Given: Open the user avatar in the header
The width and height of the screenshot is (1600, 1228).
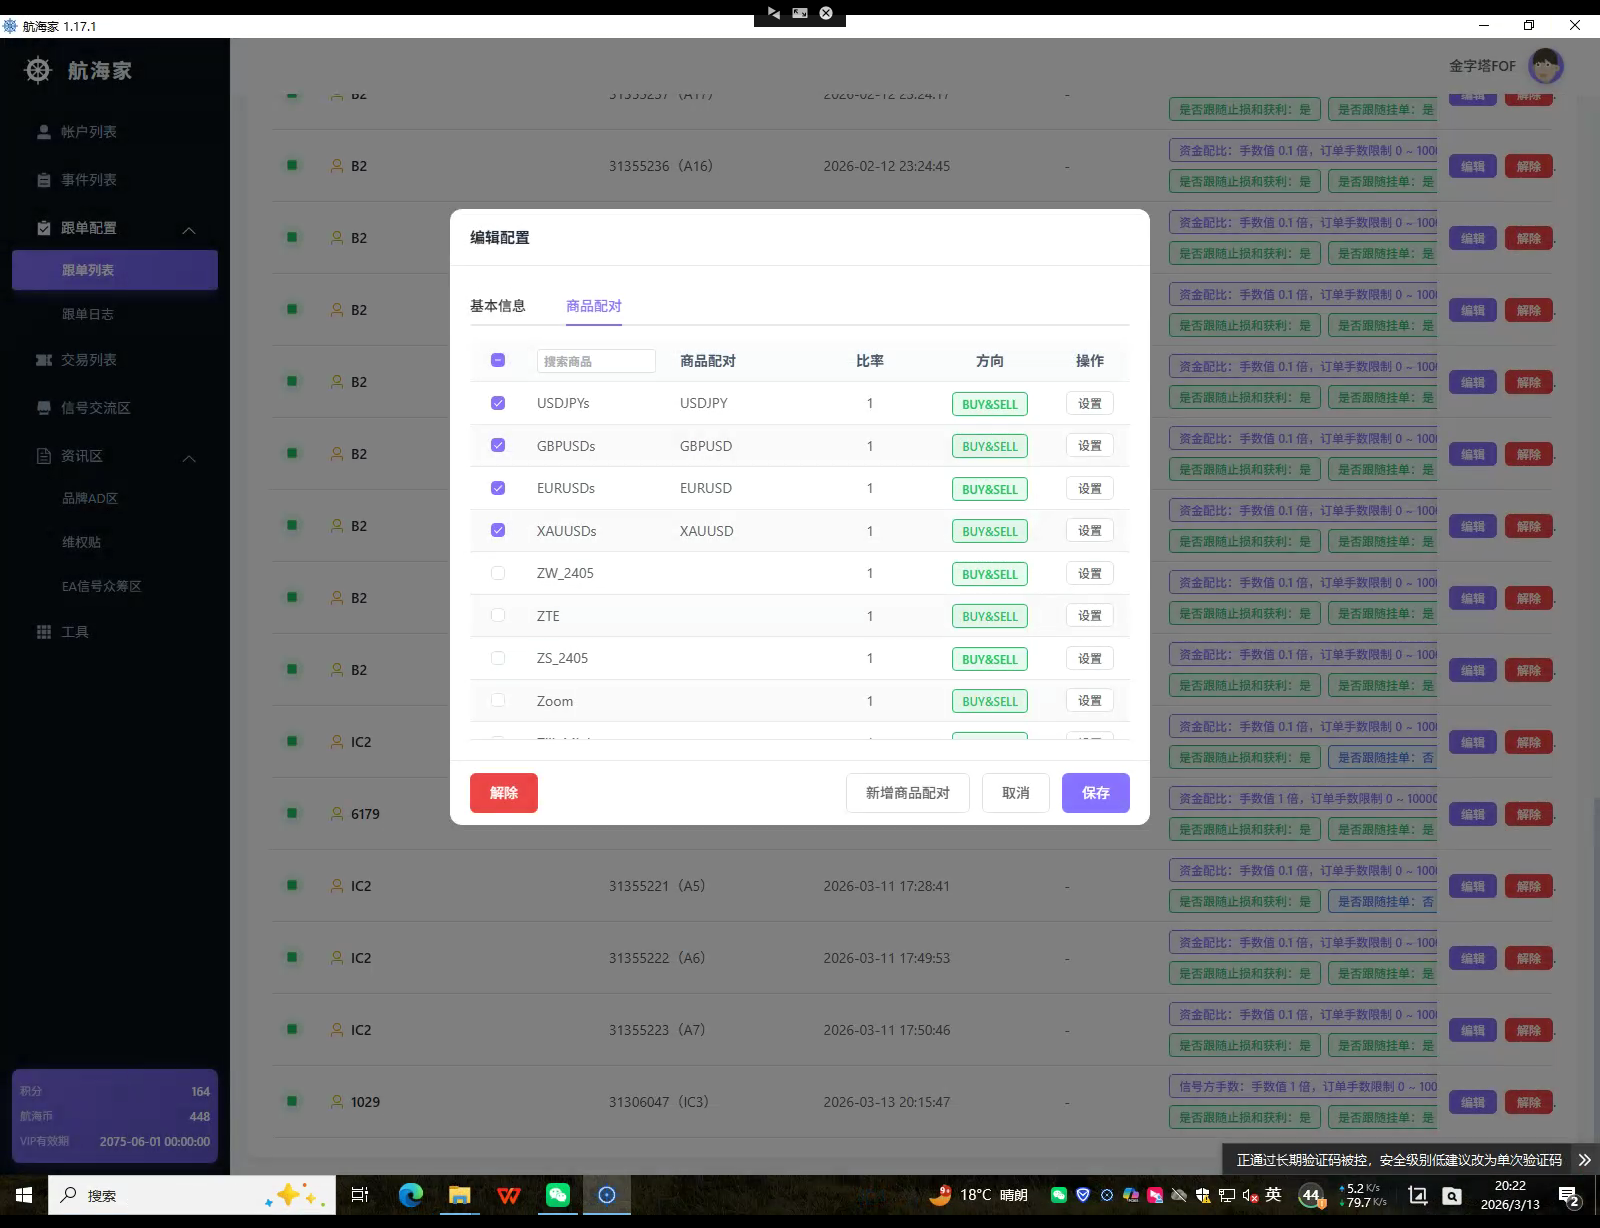Looking at the screenshot, I should coord(1545,66).
